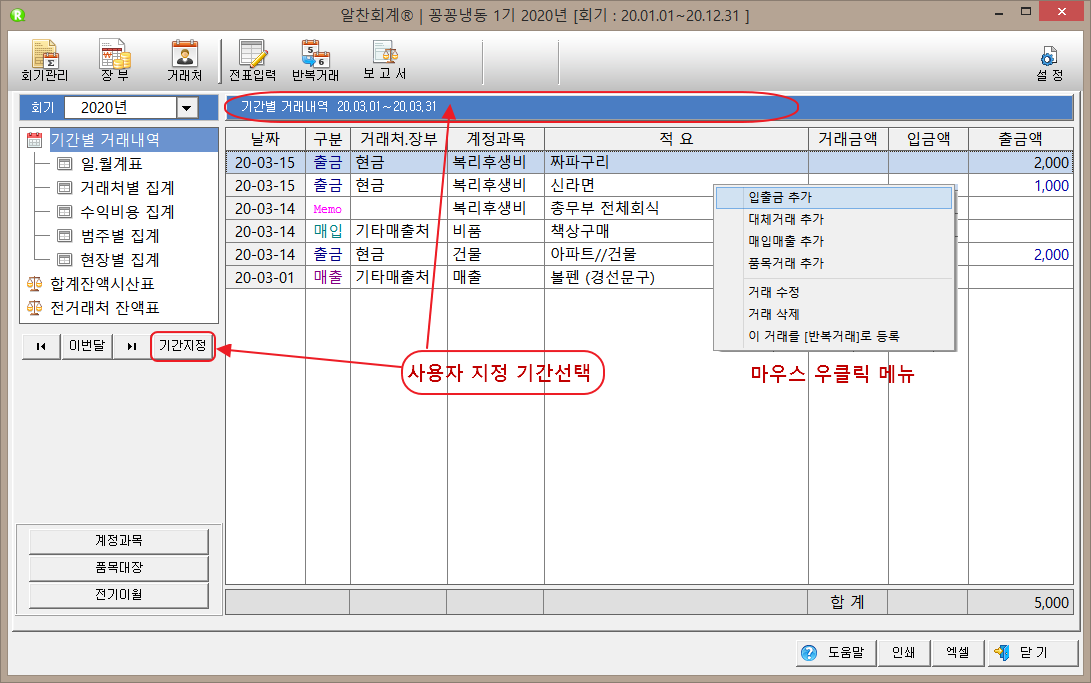Choose 품목거래 추가 from context menu
1091x683 pixels.
[834, 264]
